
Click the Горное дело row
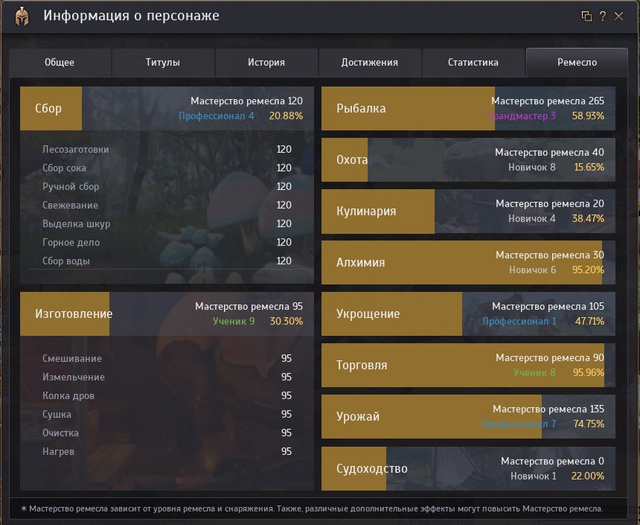(167, 242)
